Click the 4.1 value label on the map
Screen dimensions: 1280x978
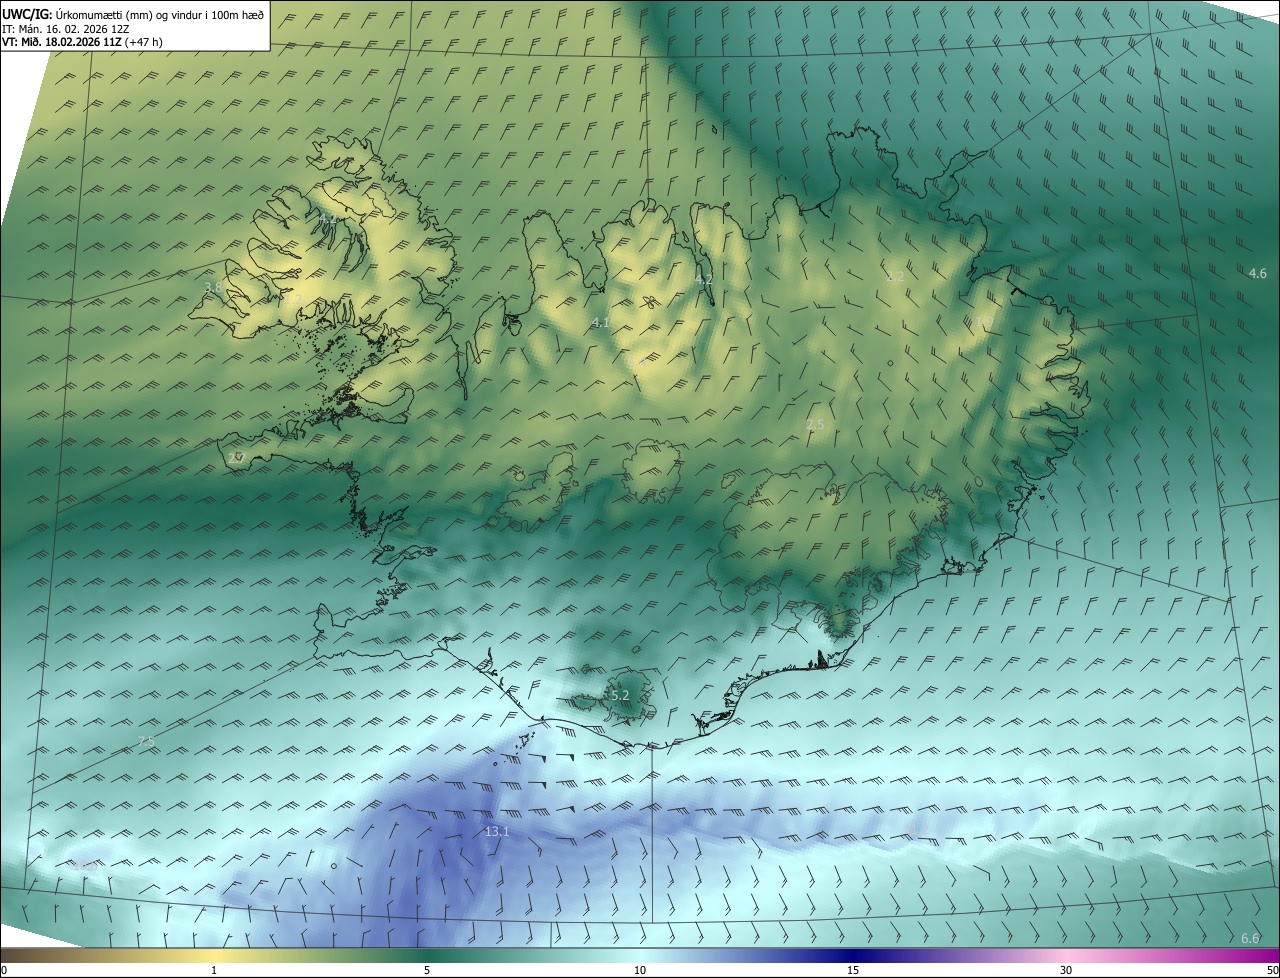(x=600, y=322)
